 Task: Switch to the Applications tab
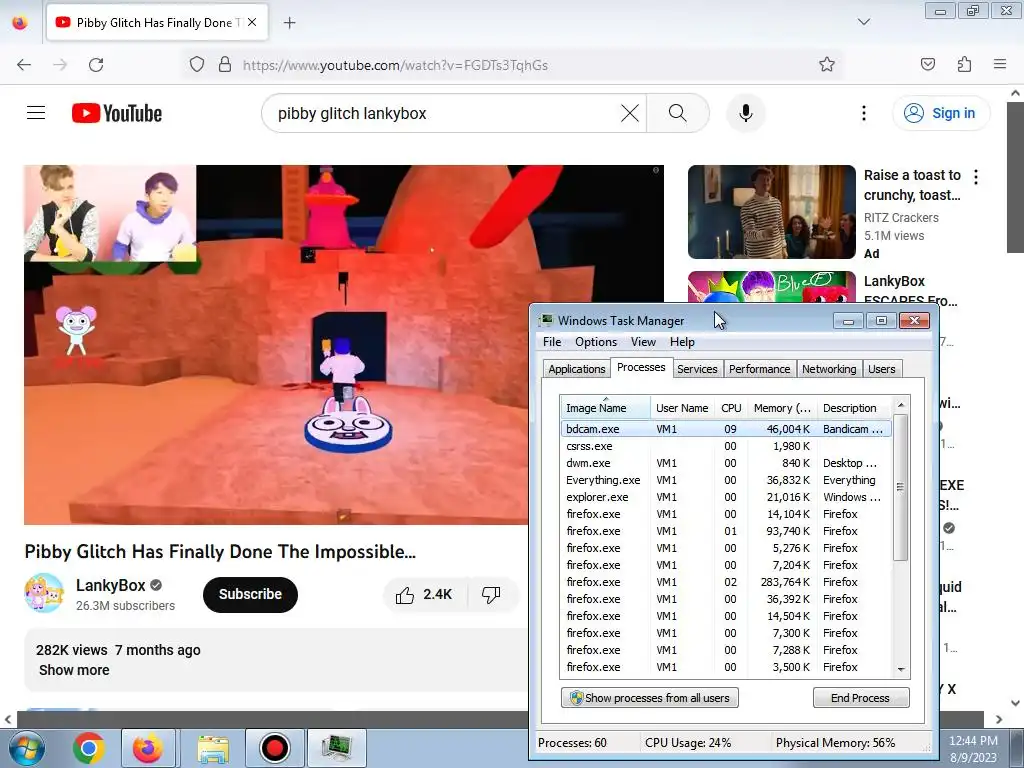pos(577,369)
